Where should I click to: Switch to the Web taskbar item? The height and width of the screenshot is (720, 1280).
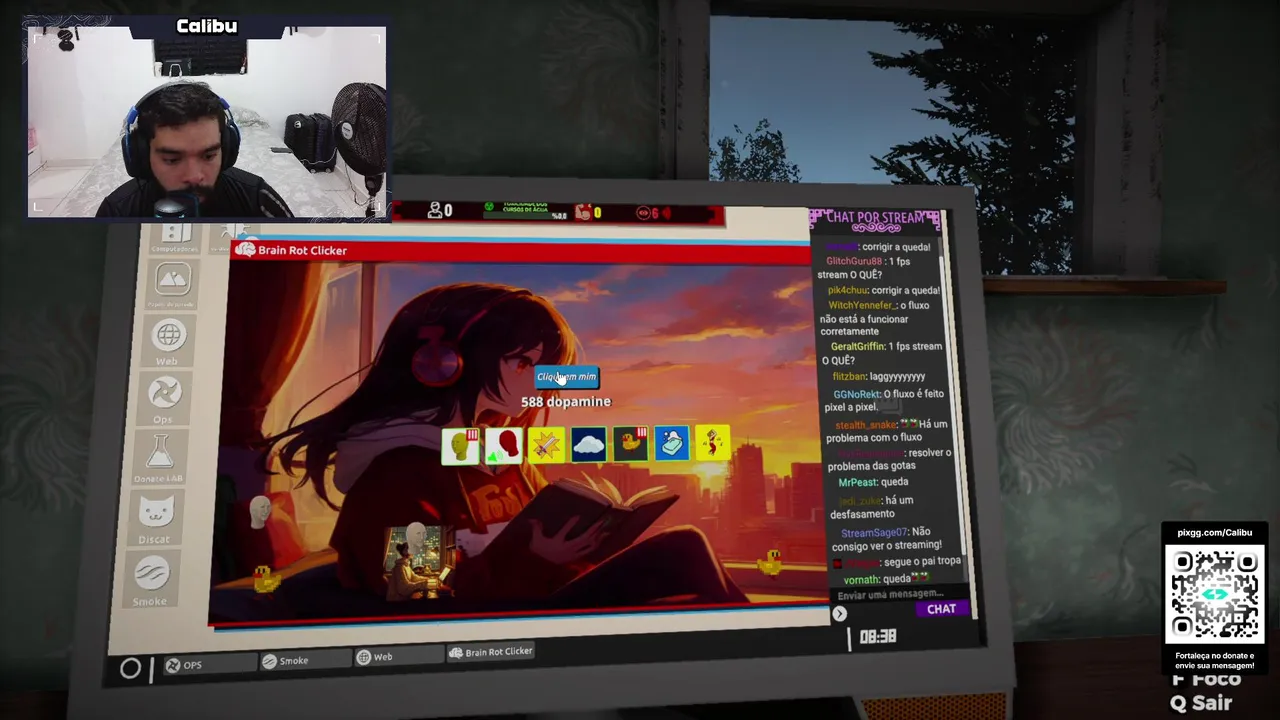pyautogui.click(x=397, y=657)
